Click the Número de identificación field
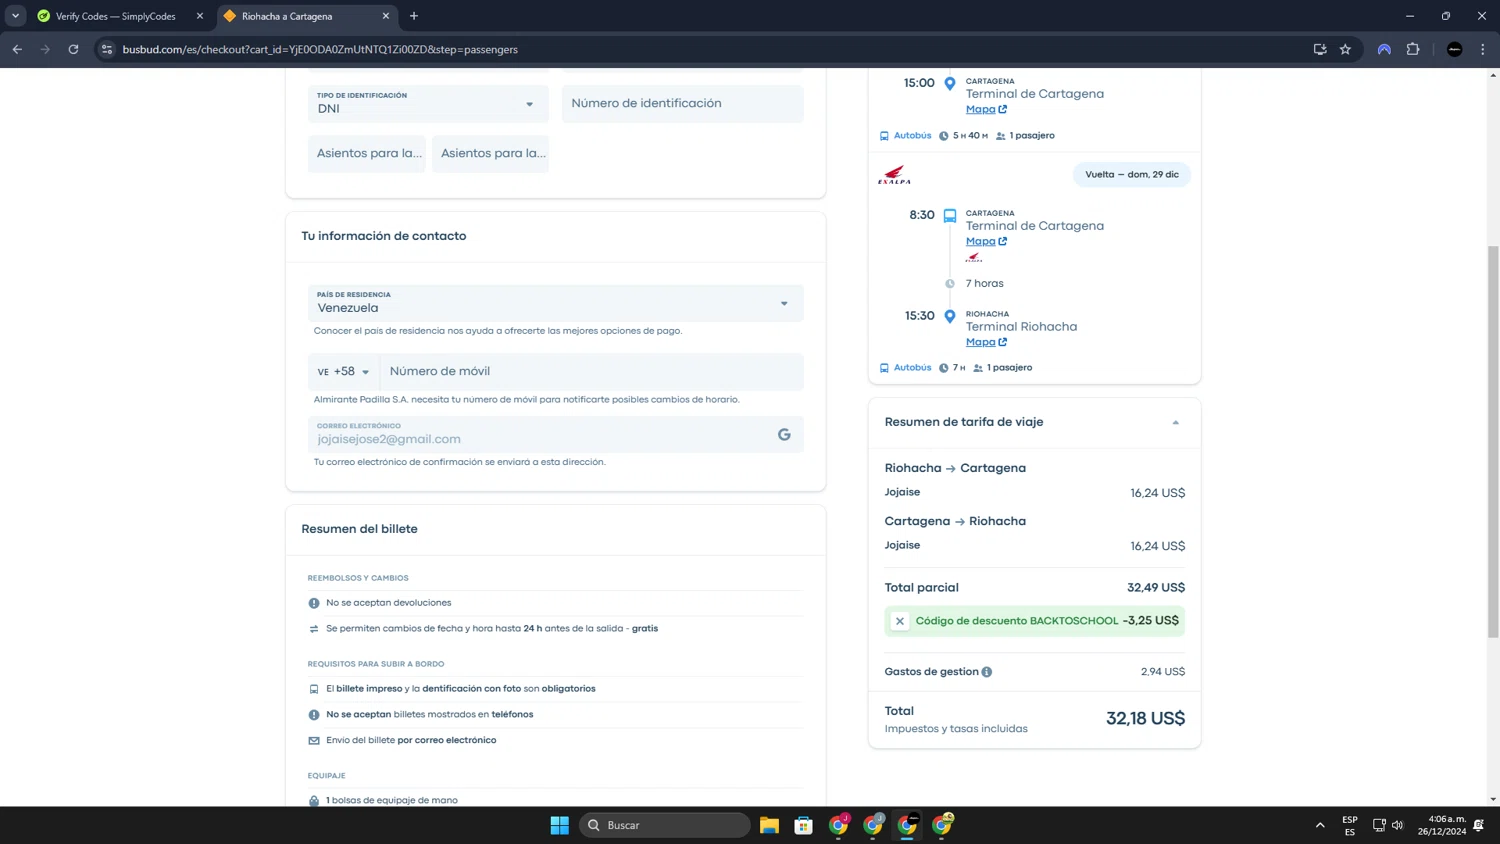This screenshot has height=844, width=1500. tap(682, 104)
